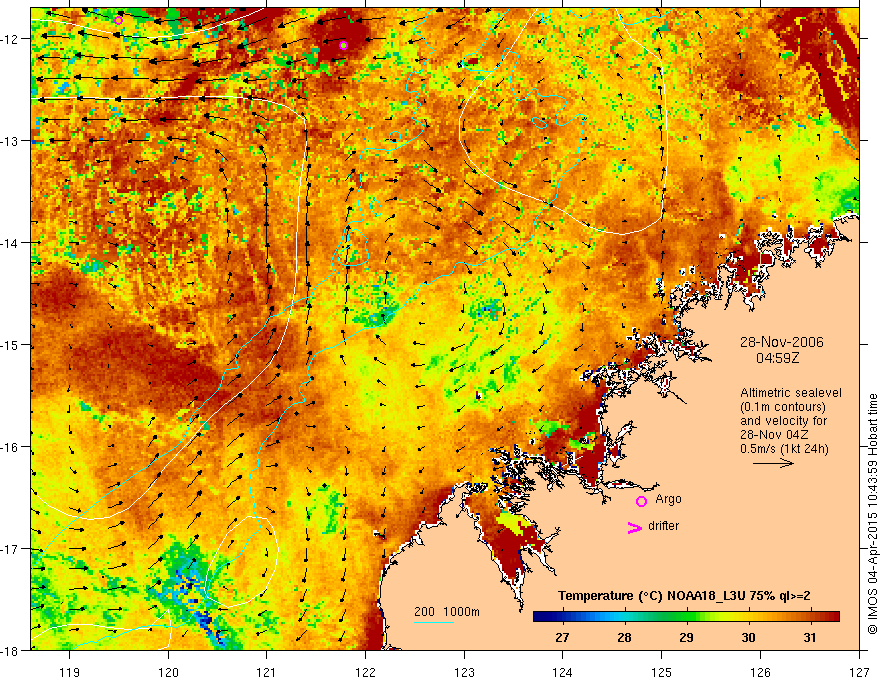Click the "(0.1m contours)" text
The image size is (880, 680).
pos(783,407)
